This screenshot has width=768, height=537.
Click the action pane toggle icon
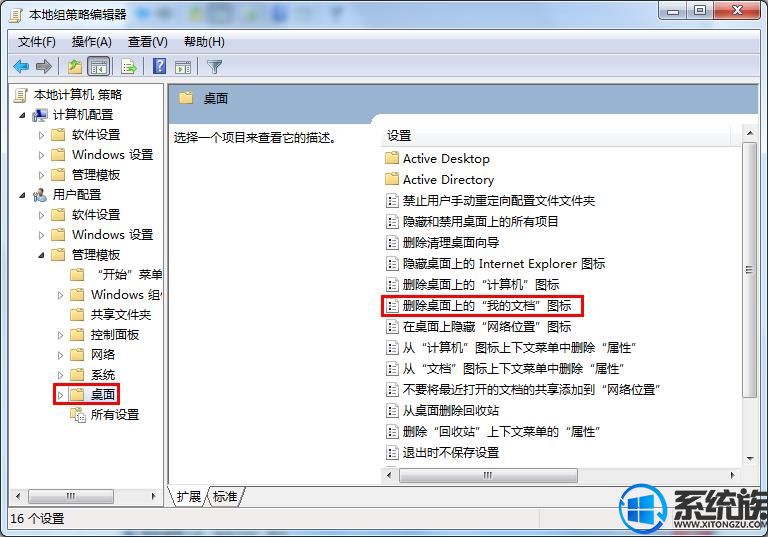point(183,67)
